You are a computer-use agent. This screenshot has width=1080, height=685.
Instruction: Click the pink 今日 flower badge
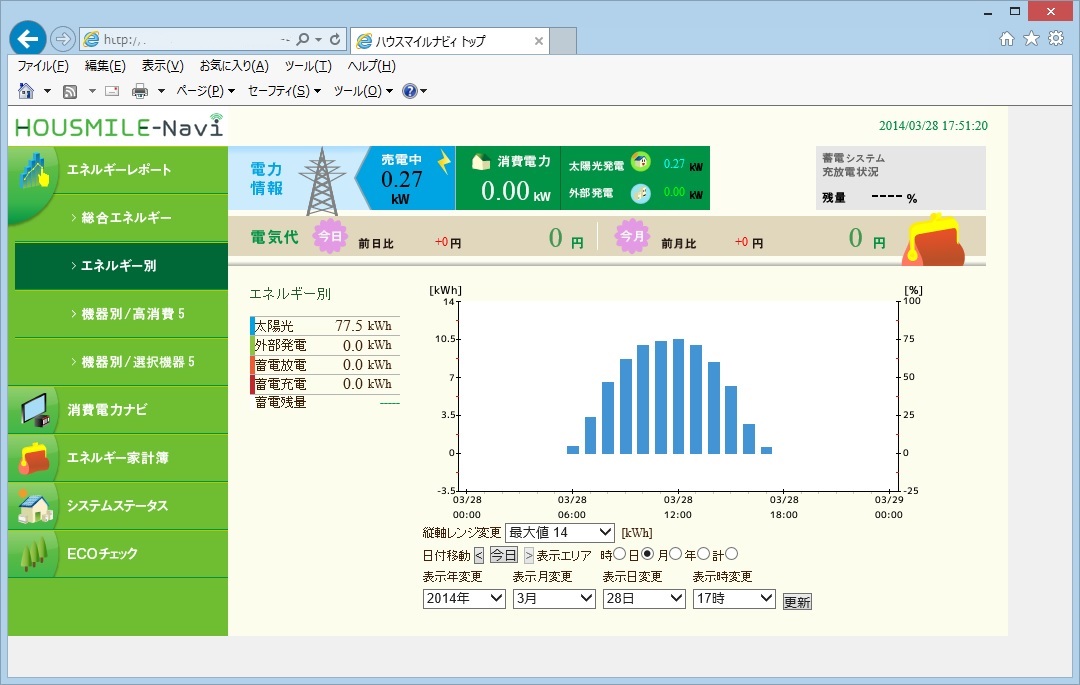[x=329, y=236]
